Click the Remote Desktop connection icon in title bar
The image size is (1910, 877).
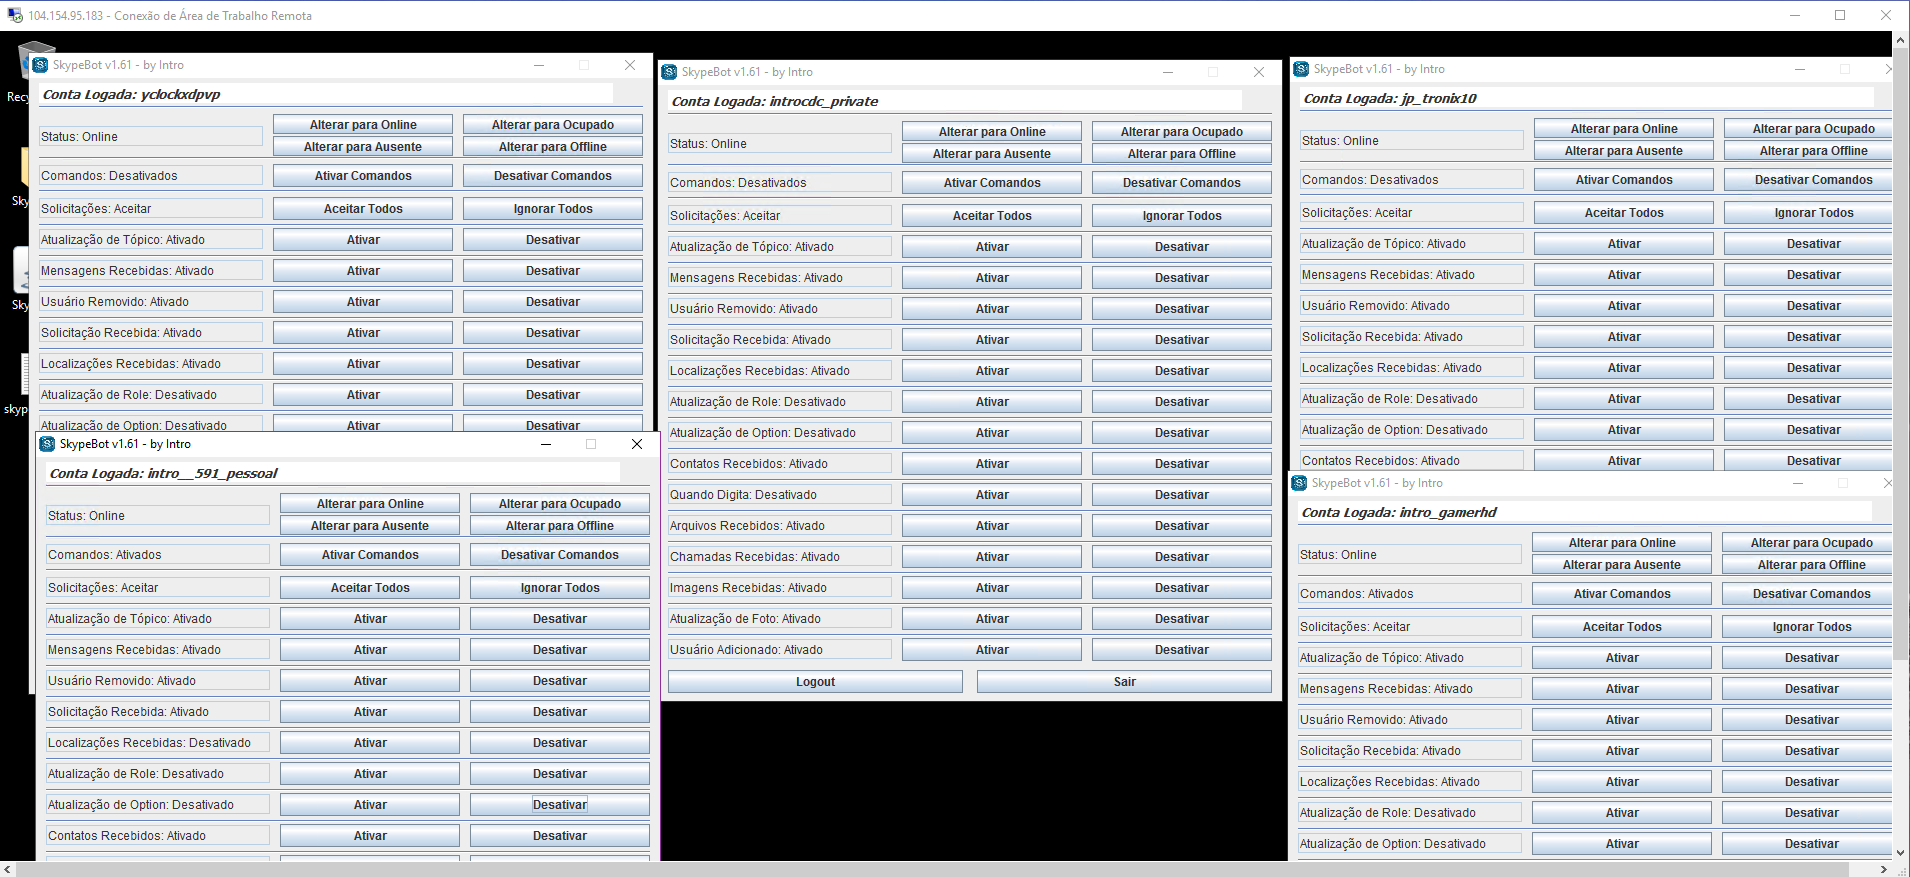(x=14, y=15)
